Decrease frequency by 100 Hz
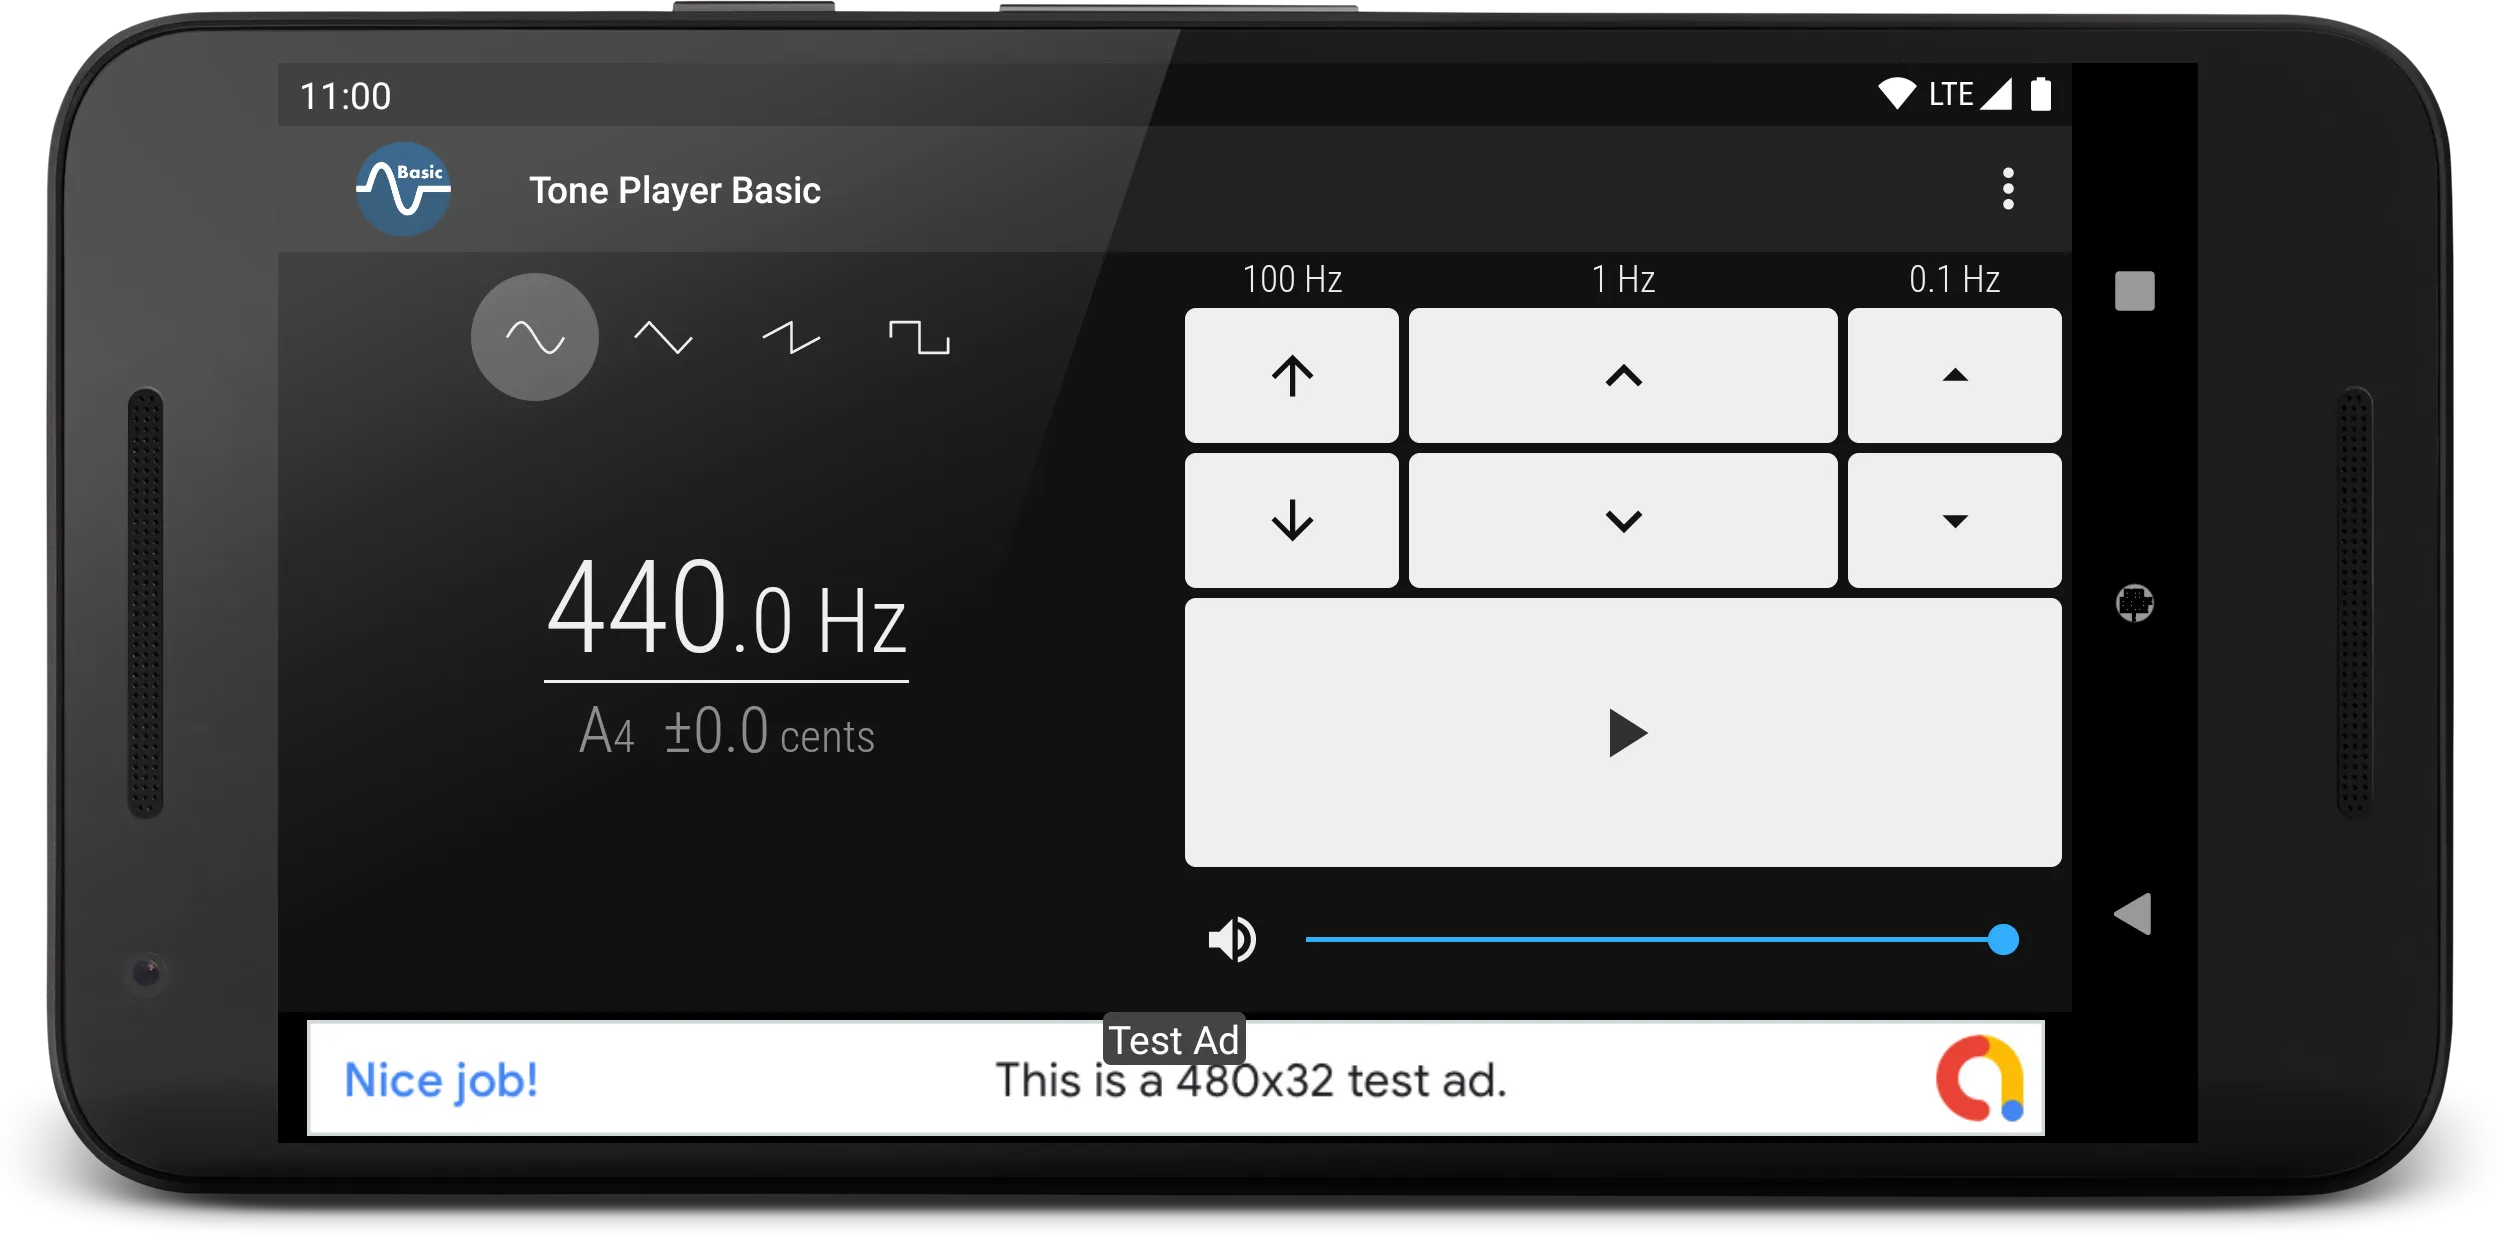2497x1234 pixels. pos(1291,520)
